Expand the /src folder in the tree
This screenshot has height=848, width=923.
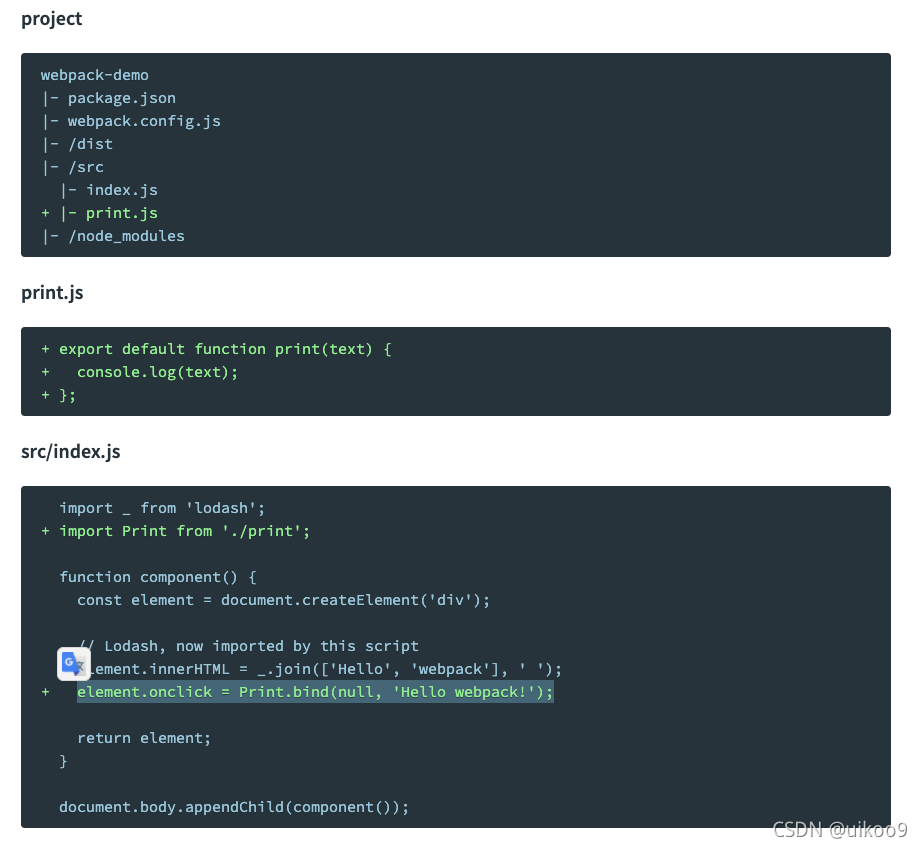click(87, 167)
